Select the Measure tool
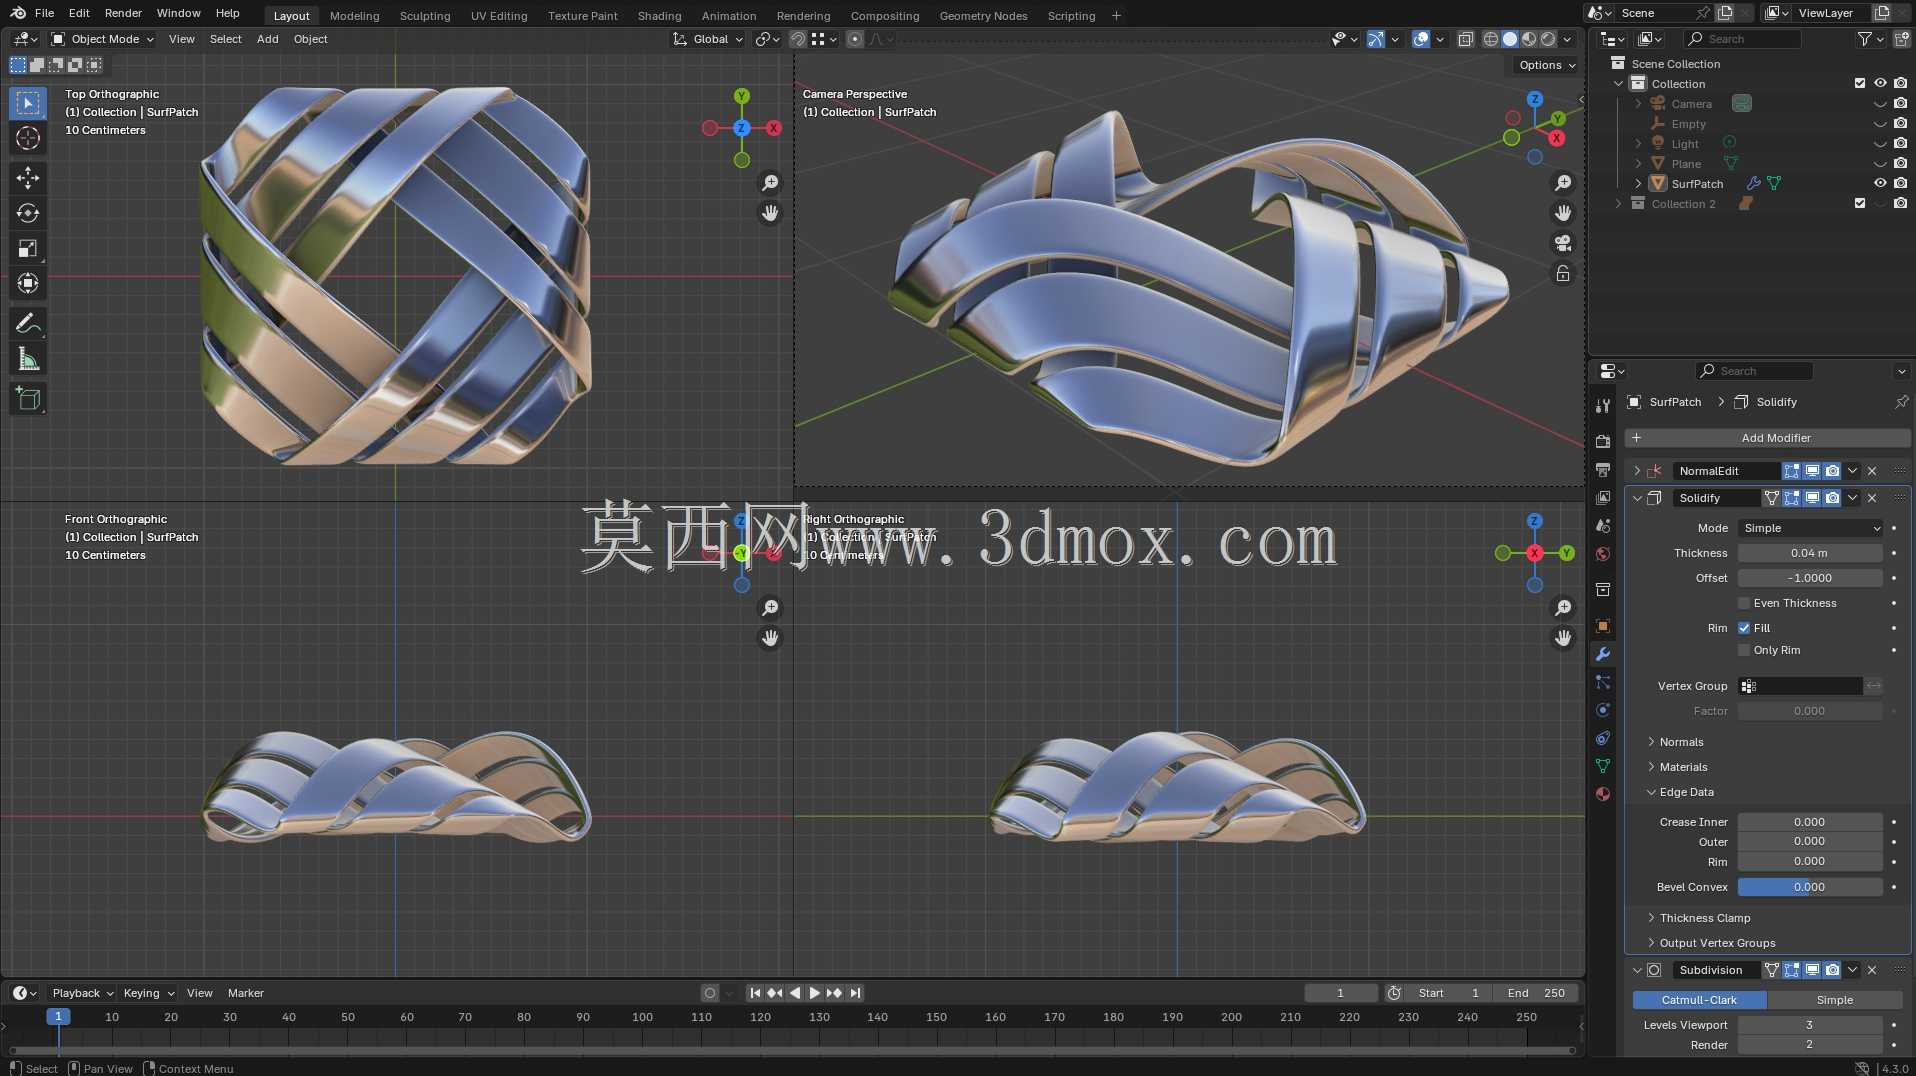The image size is (1916, 1076). (x=28, y=359)
